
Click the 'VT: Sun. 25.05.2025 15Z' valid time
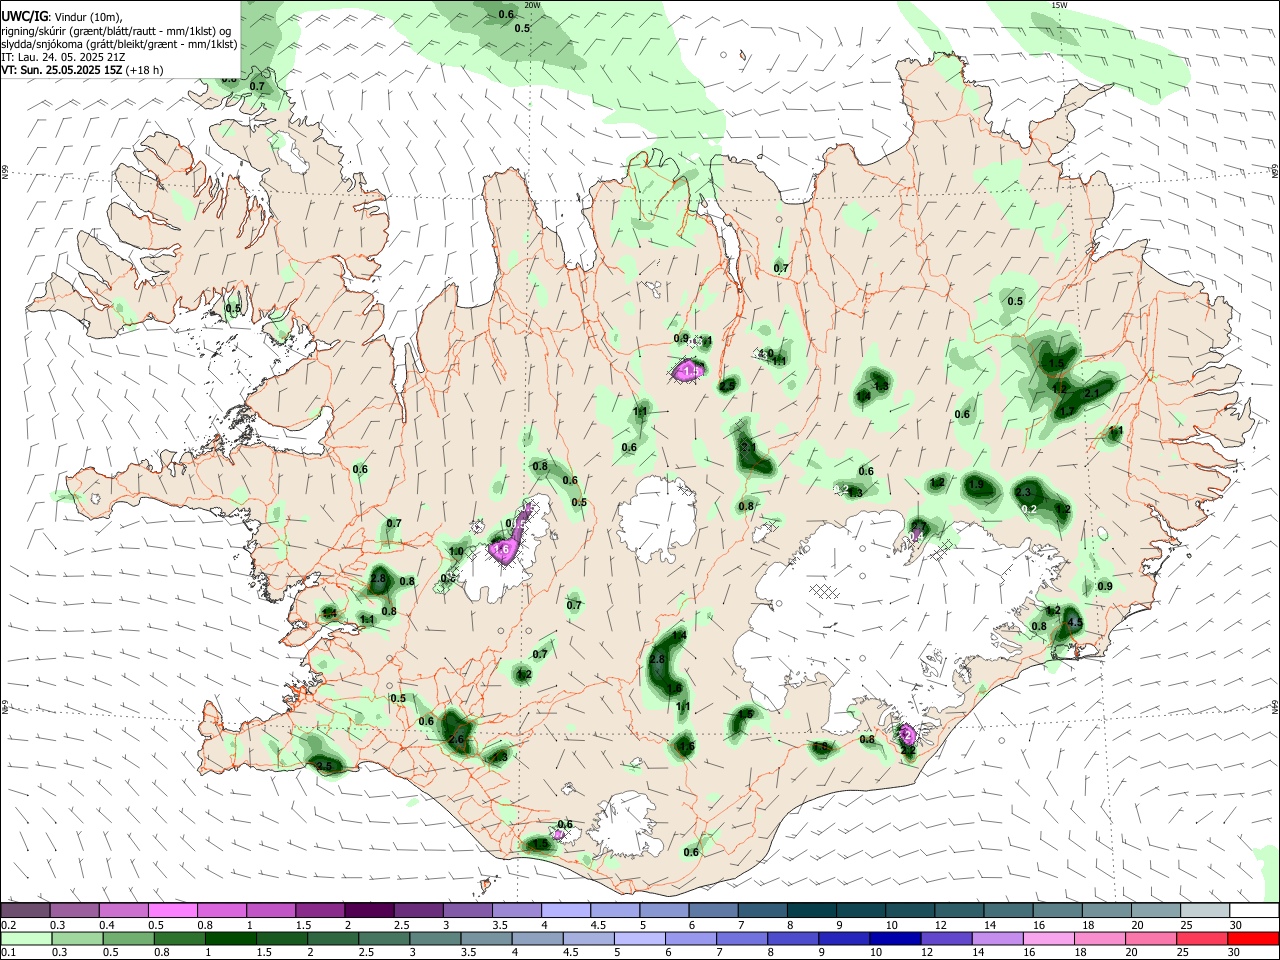(62, 71)
